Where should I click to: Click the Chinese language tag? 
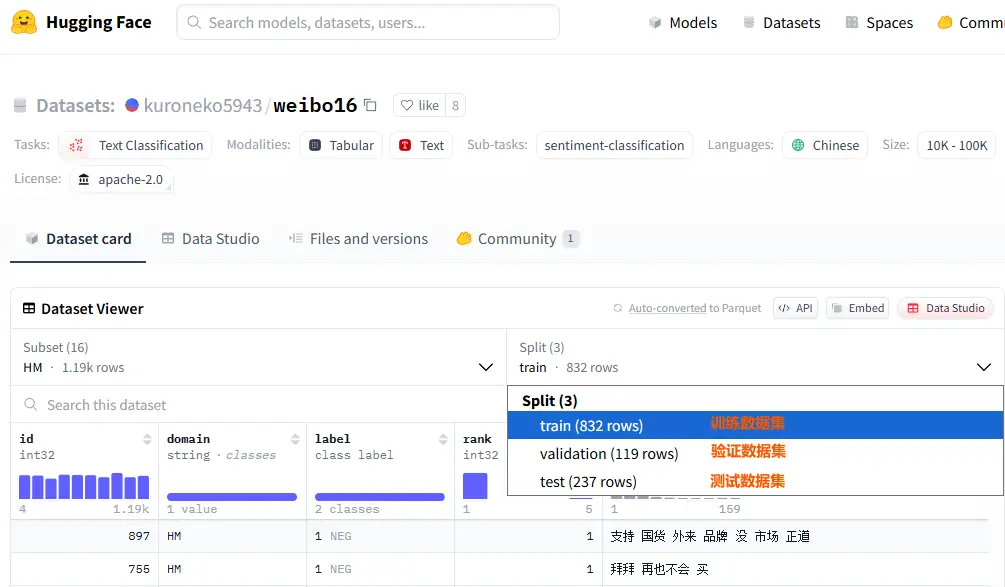point(825,145)
